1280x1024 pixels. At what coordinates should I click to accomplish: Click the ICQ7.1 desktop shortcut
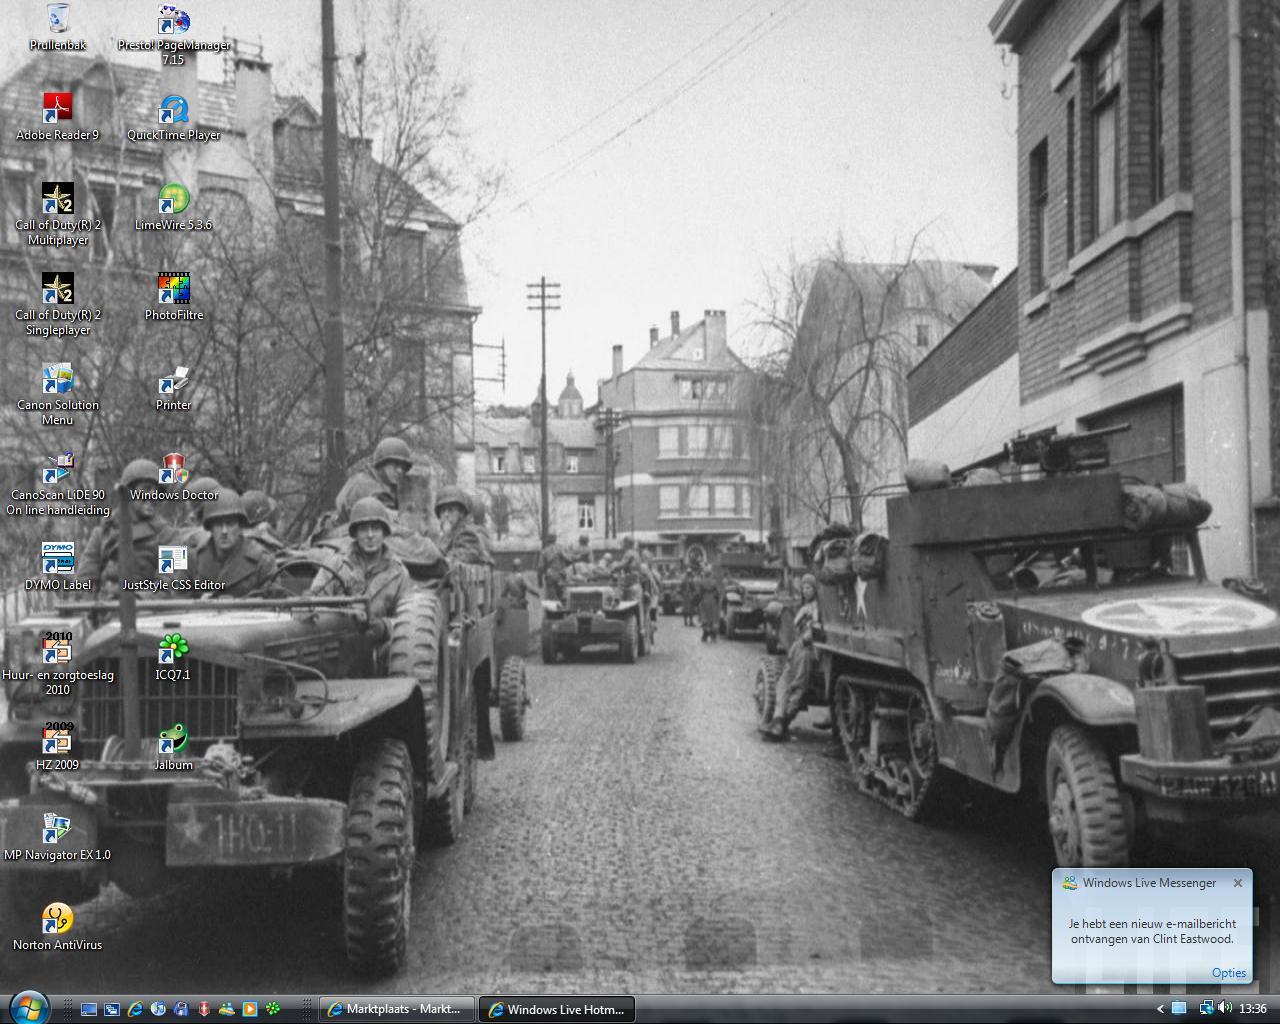pyautogui.click(x=174, y=649)
